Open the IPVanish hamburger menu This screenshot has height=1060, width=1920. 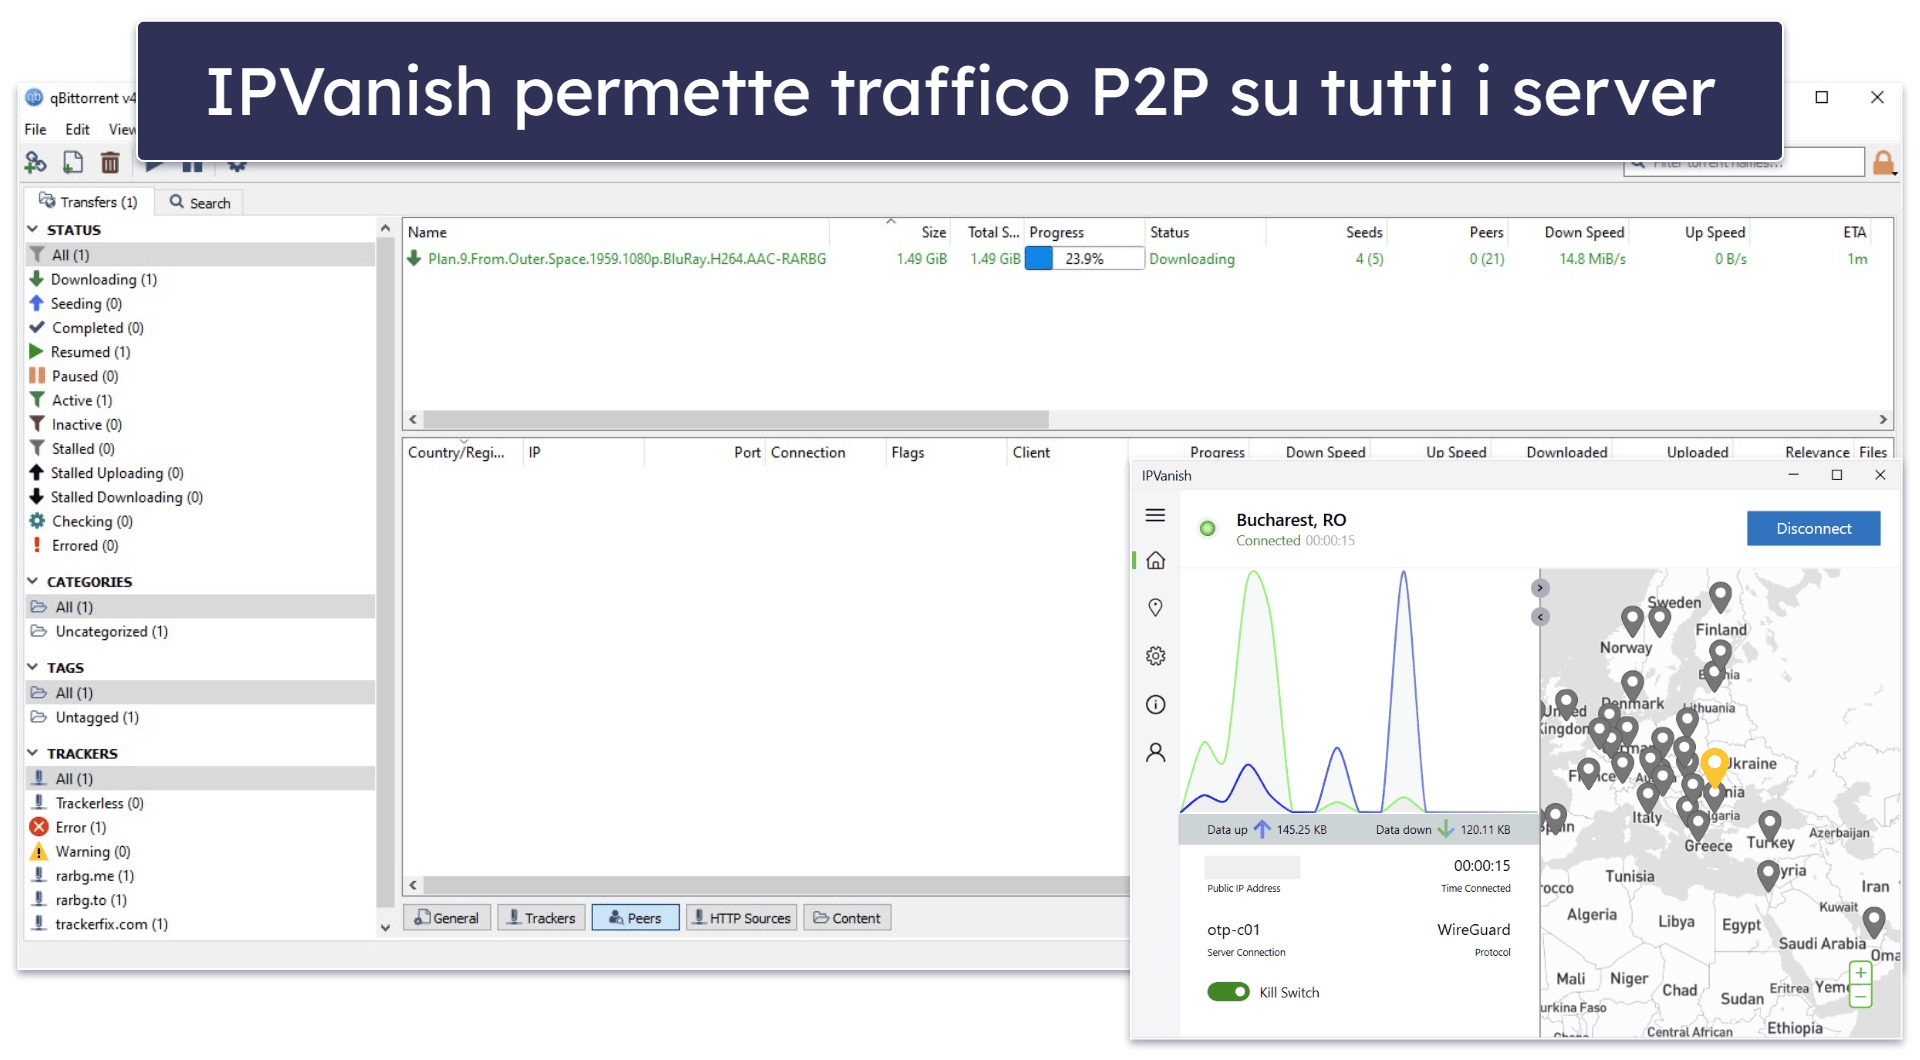pos(1155,515)
